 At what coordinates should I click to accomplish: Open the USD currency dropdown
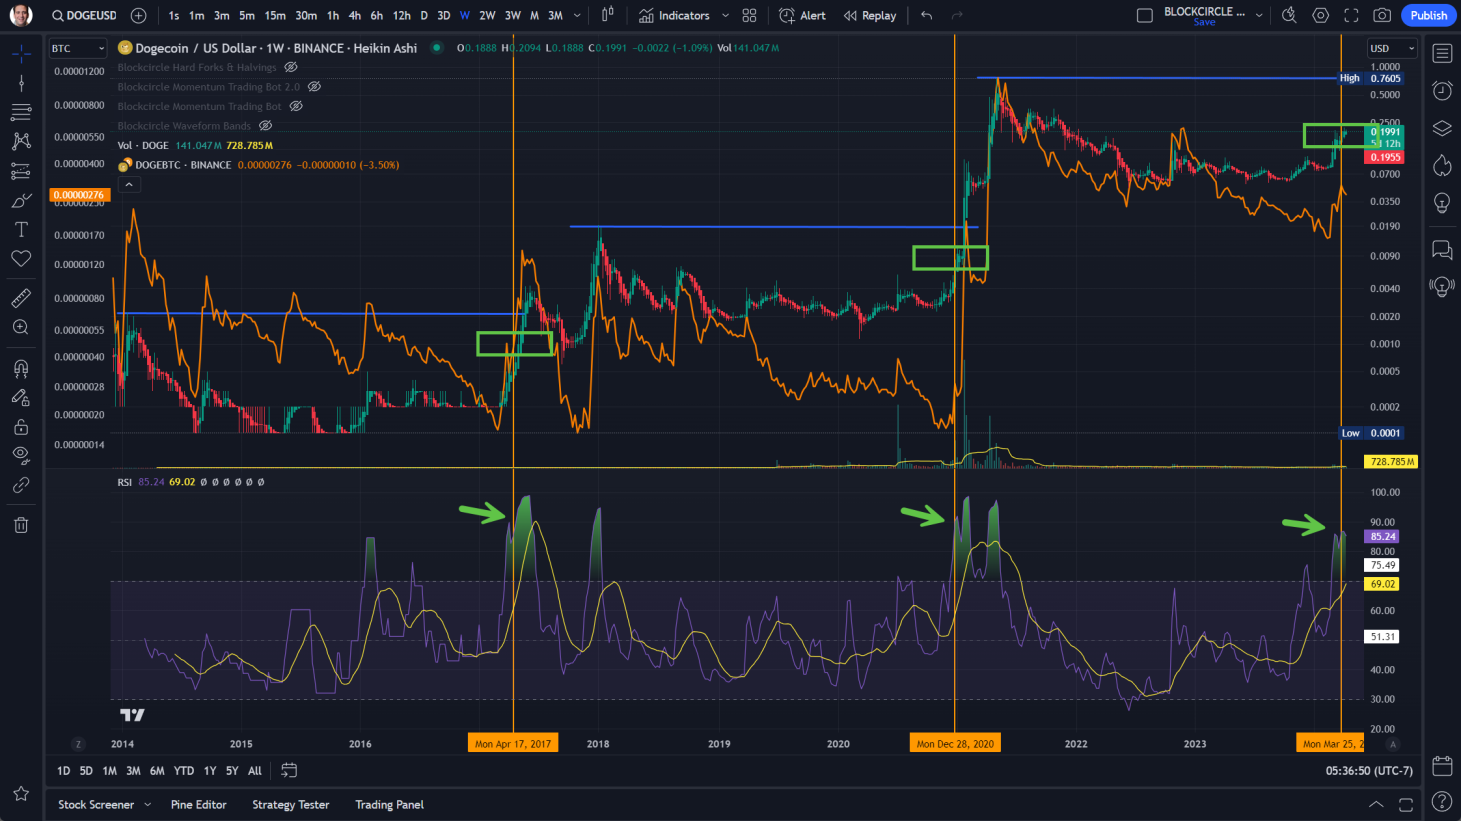(1394, 47)
